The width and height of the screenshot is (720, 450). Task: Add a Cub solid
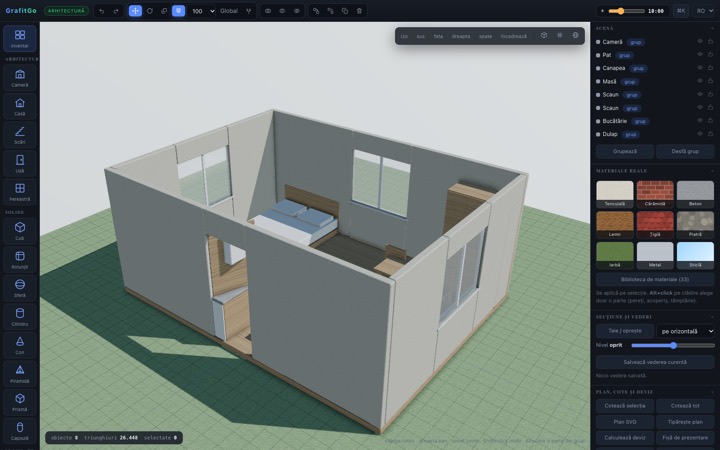pyautogui.click(x=20, y=231)
